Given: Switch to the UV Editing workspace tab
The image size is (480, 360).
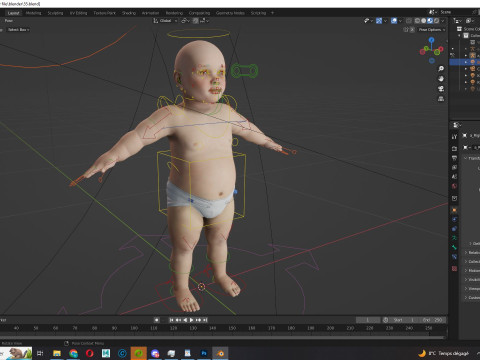Looking at the screenshot, I should 78,13.
